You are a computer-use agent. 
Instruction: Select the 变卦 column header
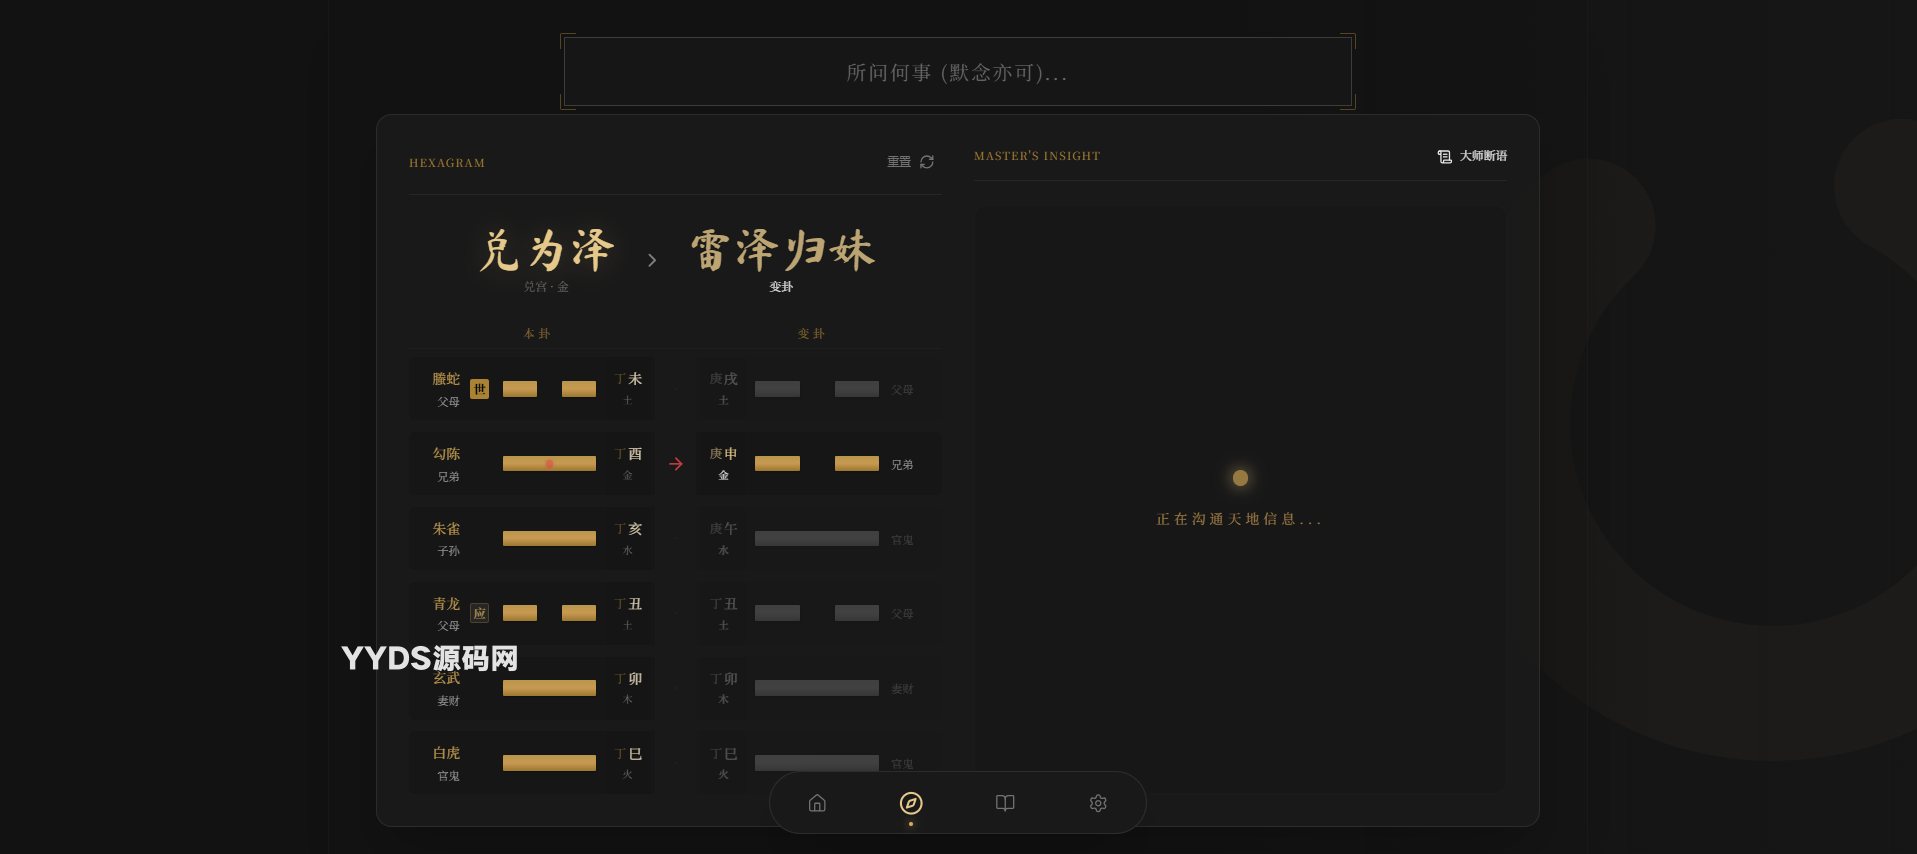[811, 334]
